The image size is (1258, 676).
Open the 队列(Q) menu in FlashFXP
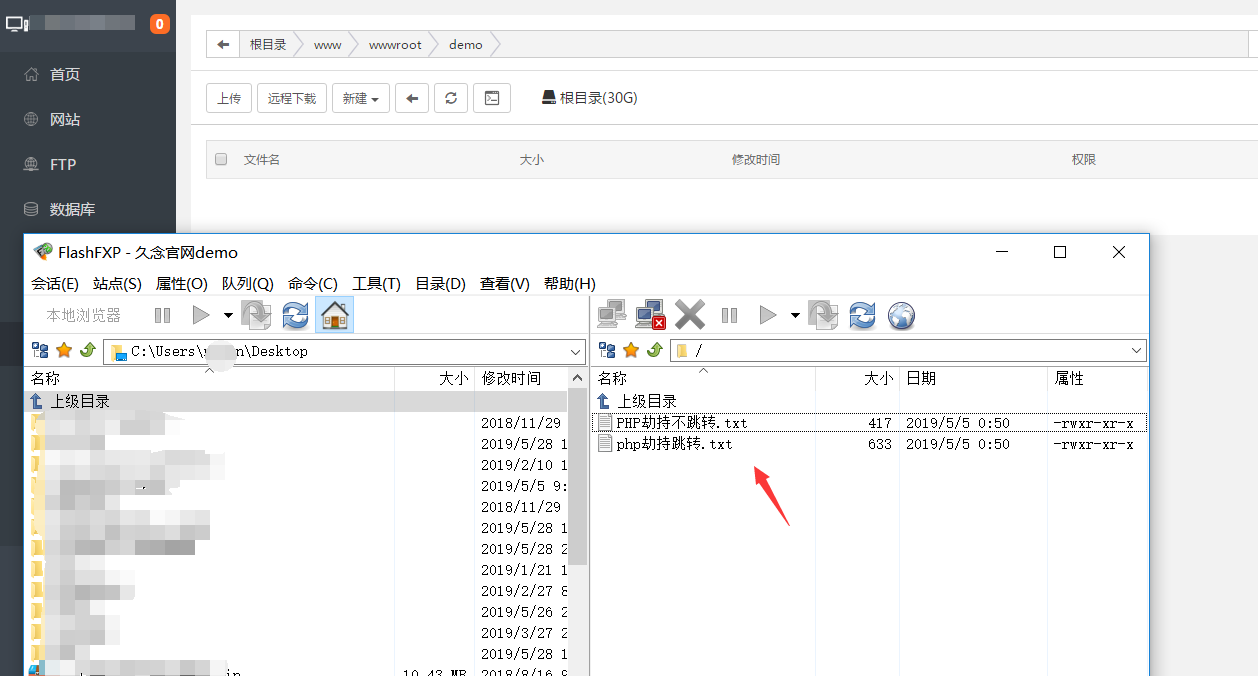248,284
